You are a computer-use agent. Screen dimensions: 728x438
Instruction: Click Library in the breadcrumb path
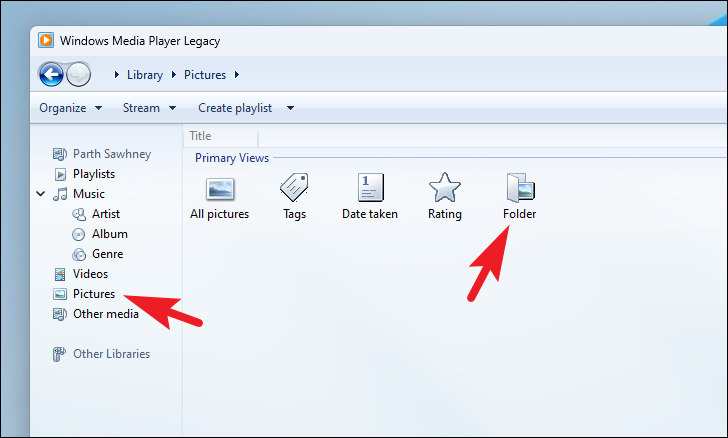click(145, 75)
